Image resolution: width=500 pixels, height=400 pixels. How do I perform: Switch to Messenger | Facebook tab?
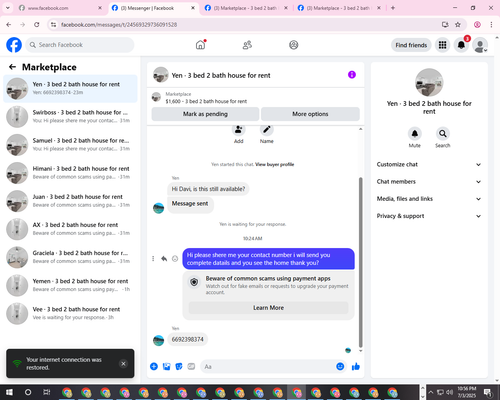(153, 8)
